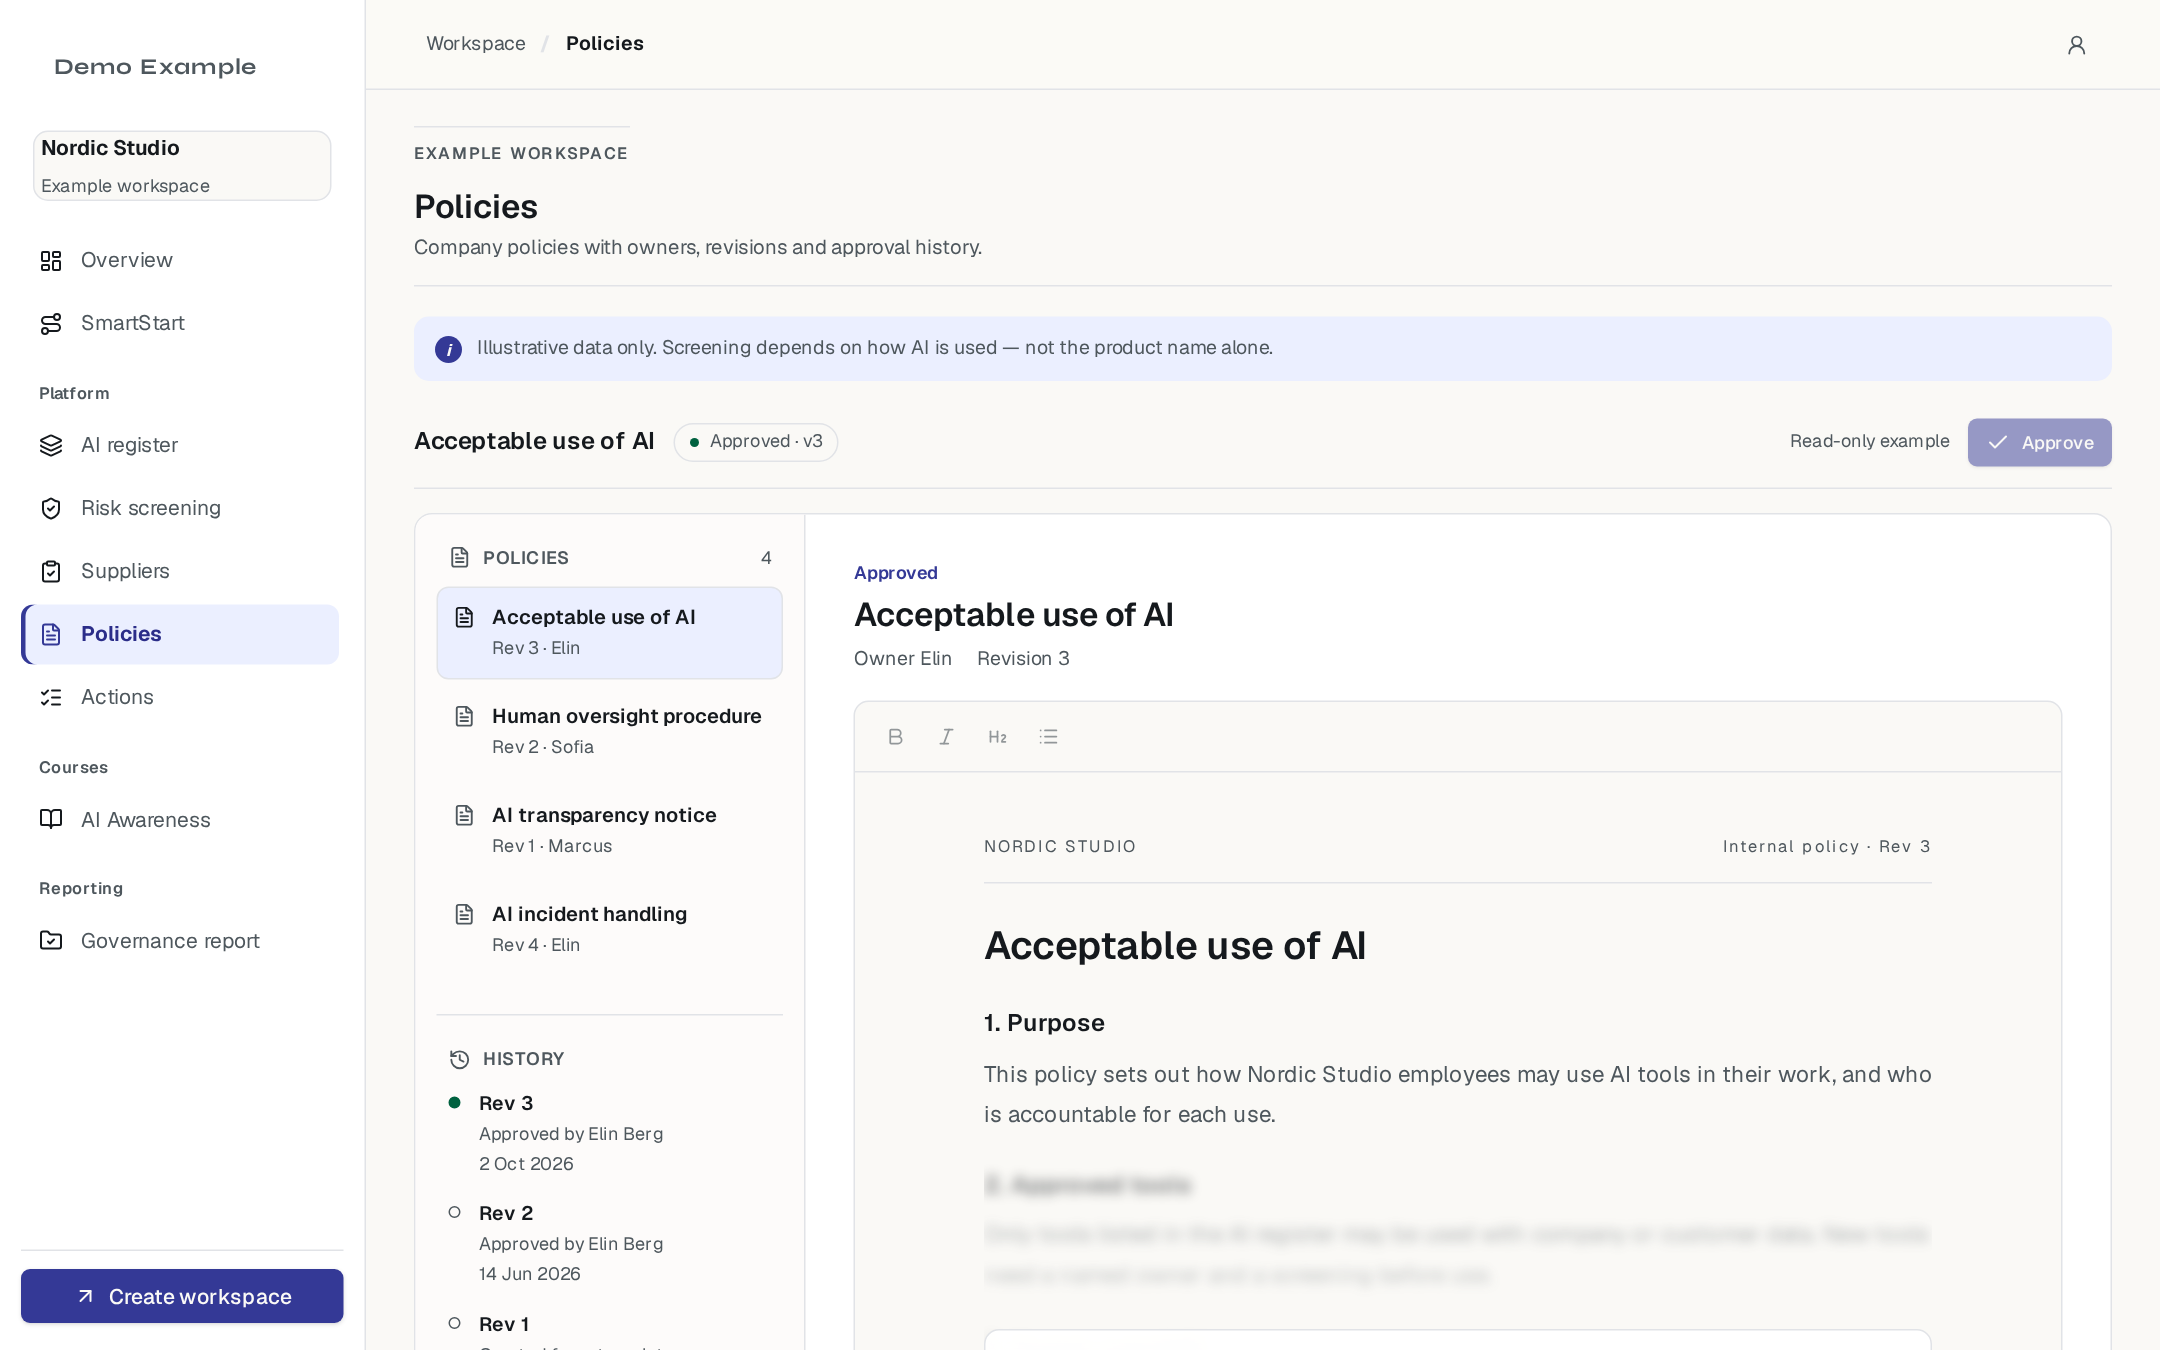Select Policies in sidebar
2160x1350 pixels.
180,634
